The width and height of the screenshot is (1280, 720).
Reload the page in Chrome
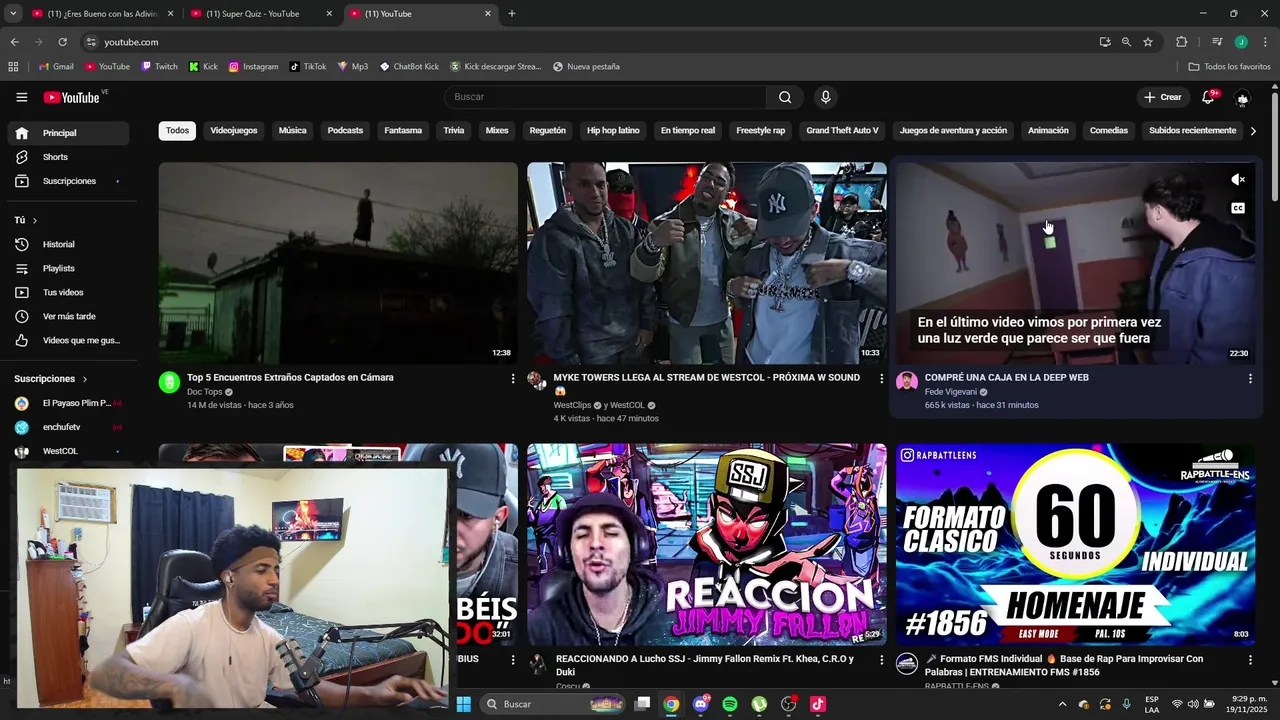pos(62,42)
